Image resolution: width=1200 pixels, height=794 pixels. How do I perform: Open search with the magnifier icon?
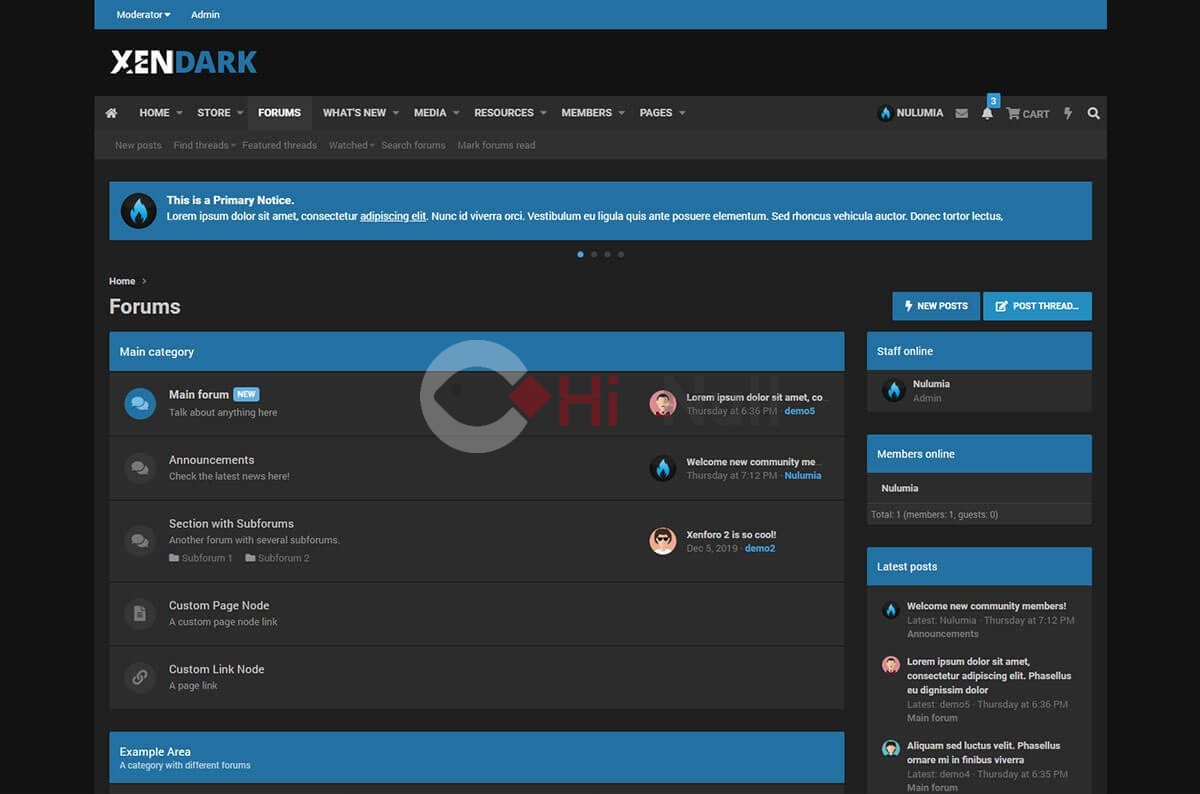coord(1093,113)
